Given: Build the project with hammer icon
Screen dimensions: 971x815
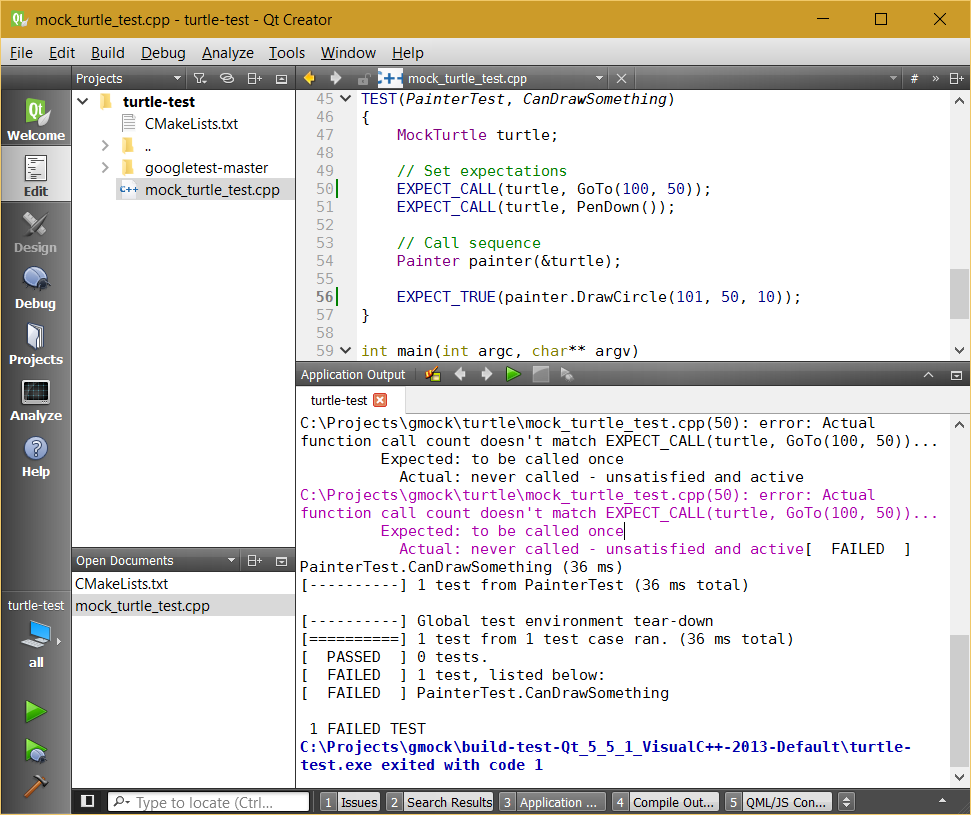Looking at the screenshot, I should (36, 785).
